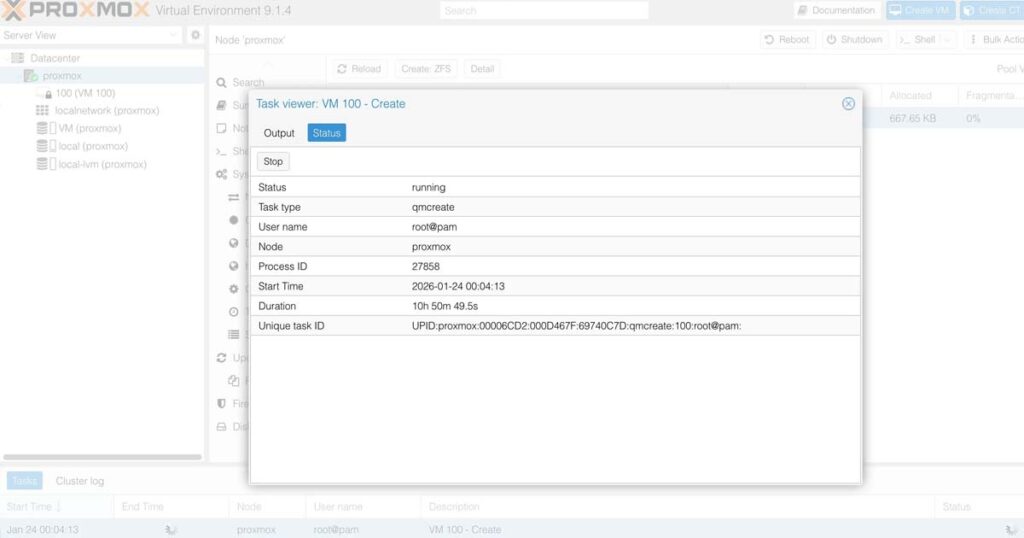Screen dimensions: 1024x538
Task: Click the Disks icon in node menu
Action: (221, 426)
